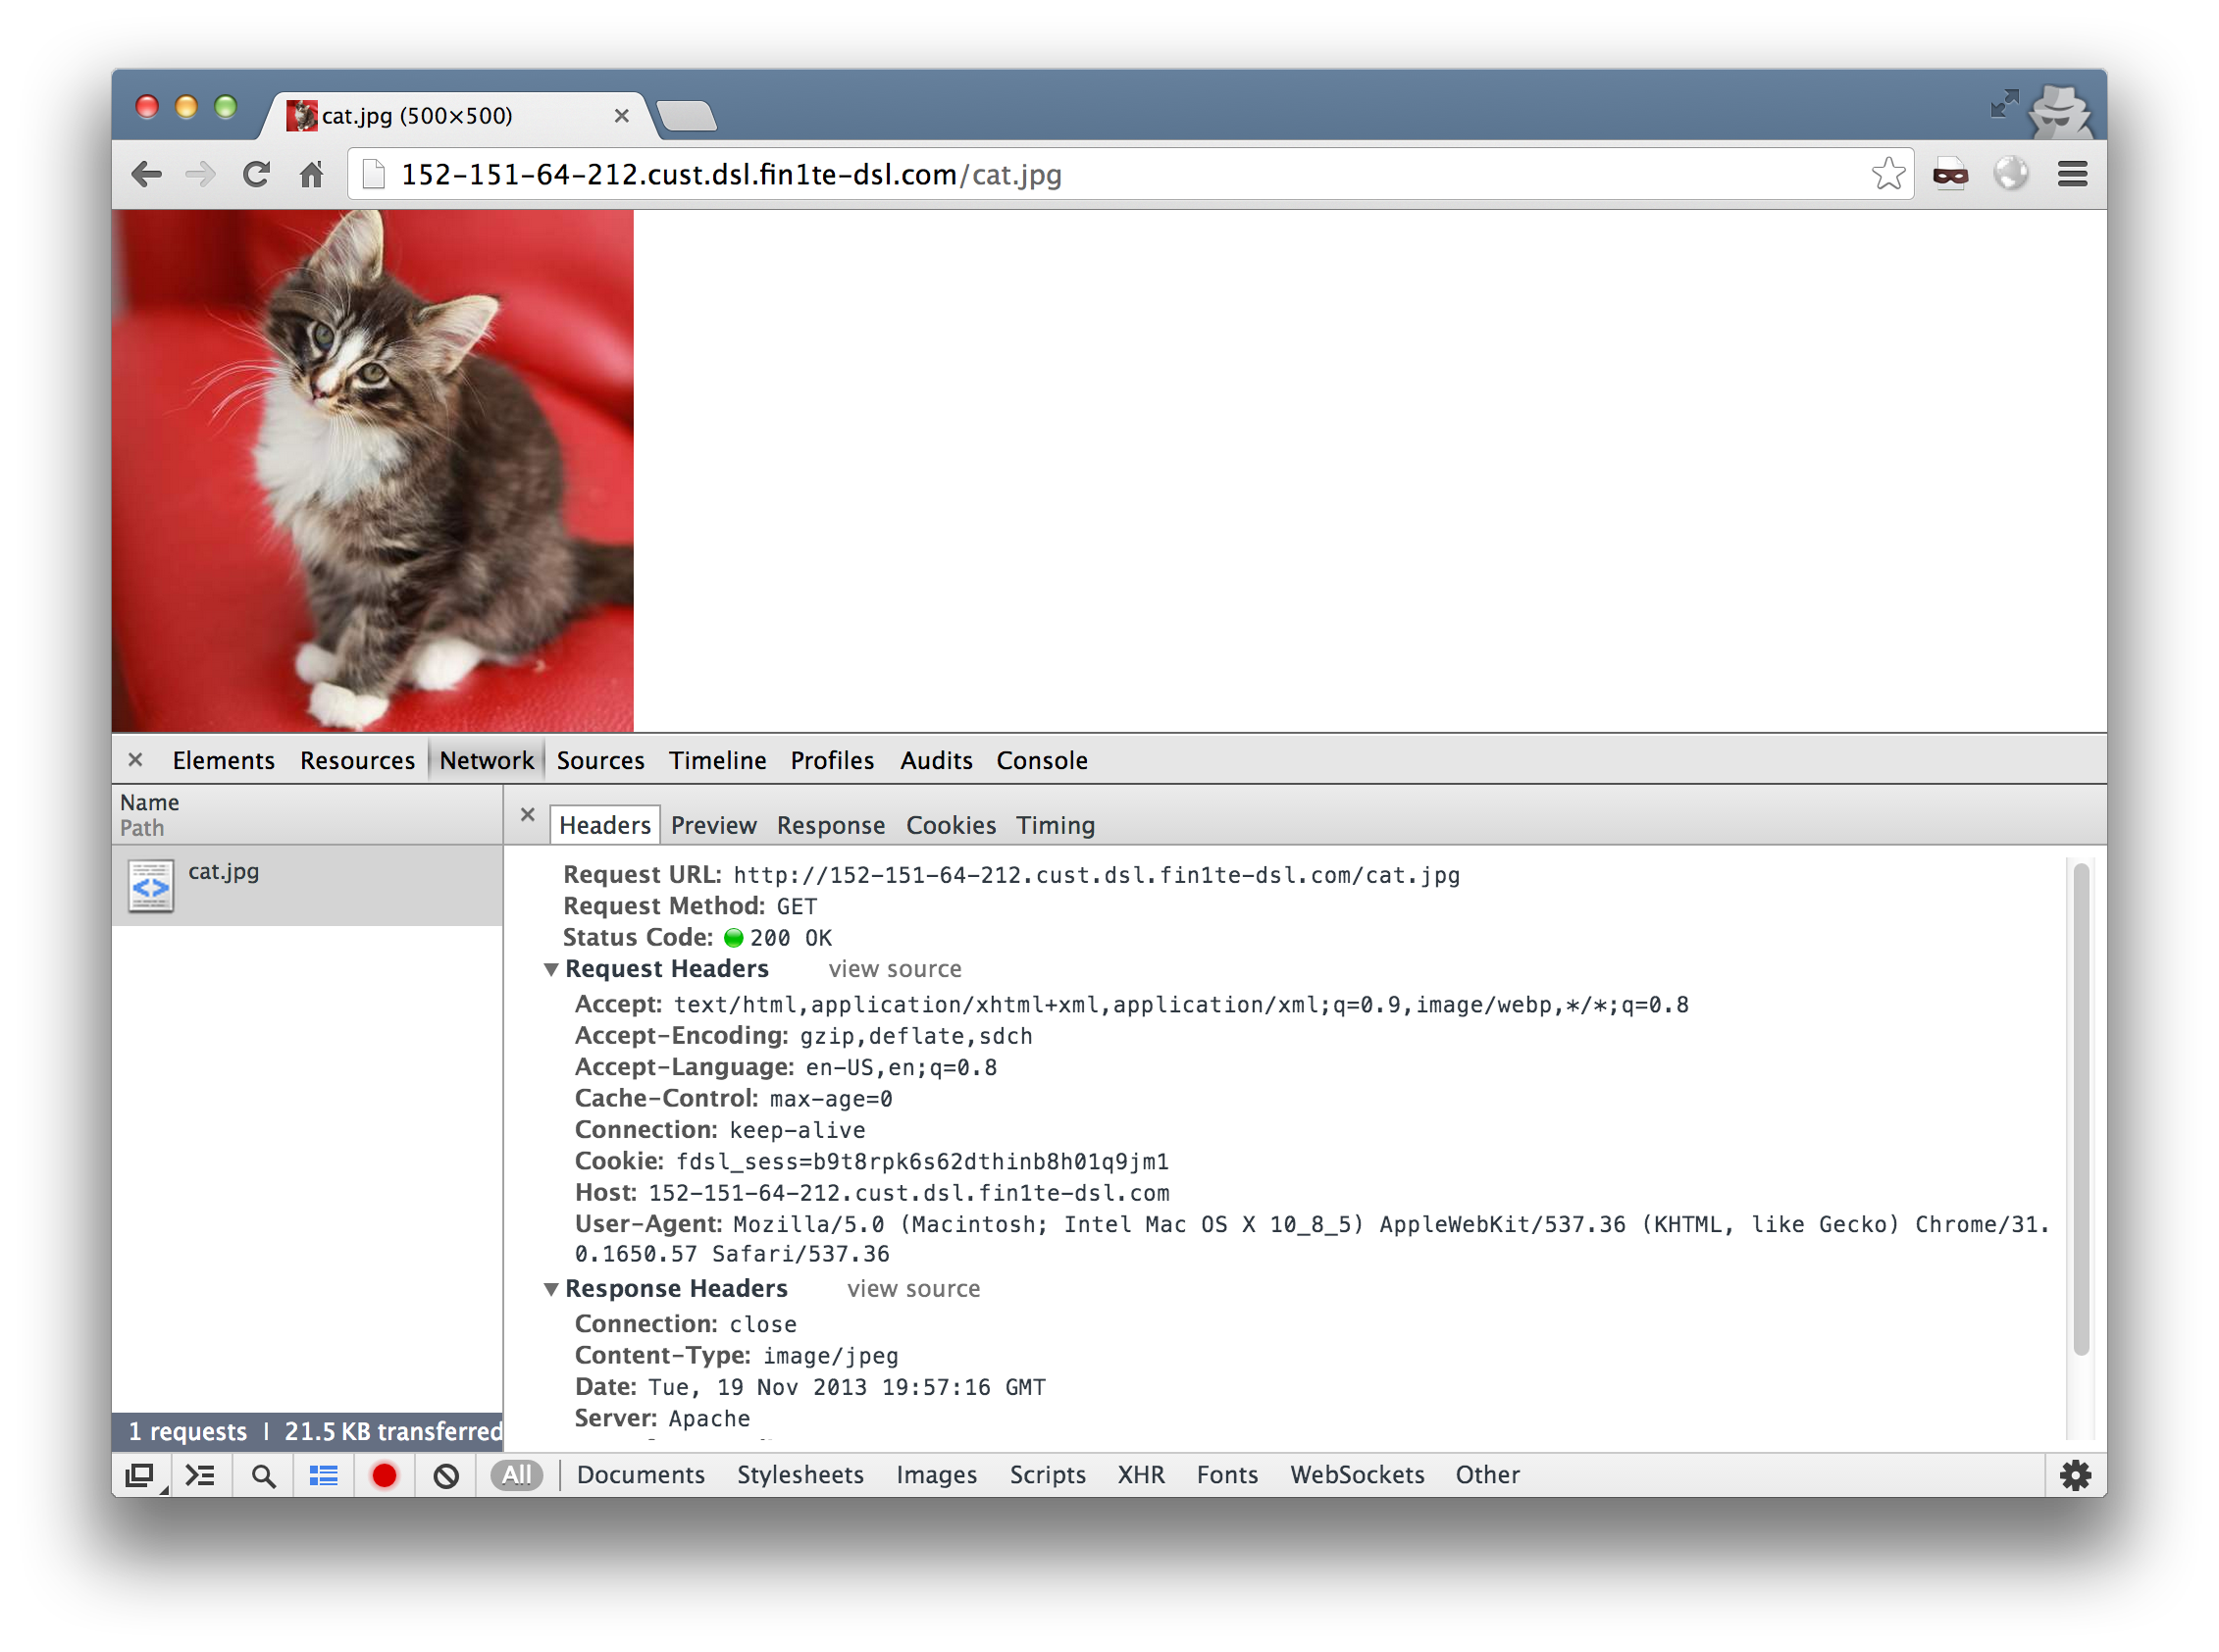Screen dimensions: 2219x1652
Task: Open the Response tab
Action: (831, 825)
